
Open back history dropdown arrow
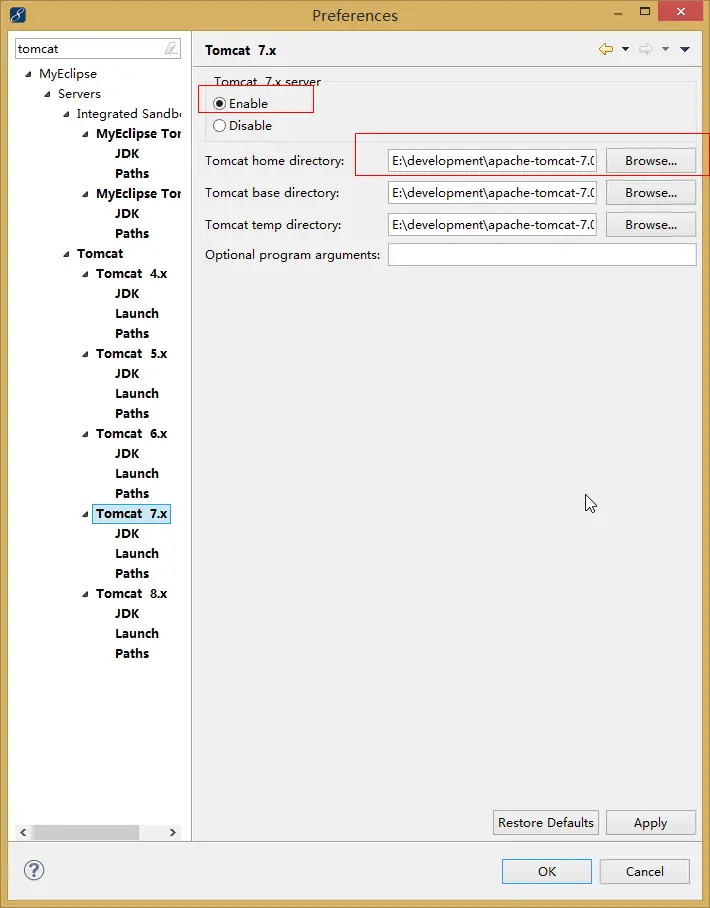[x=625, y=49]
